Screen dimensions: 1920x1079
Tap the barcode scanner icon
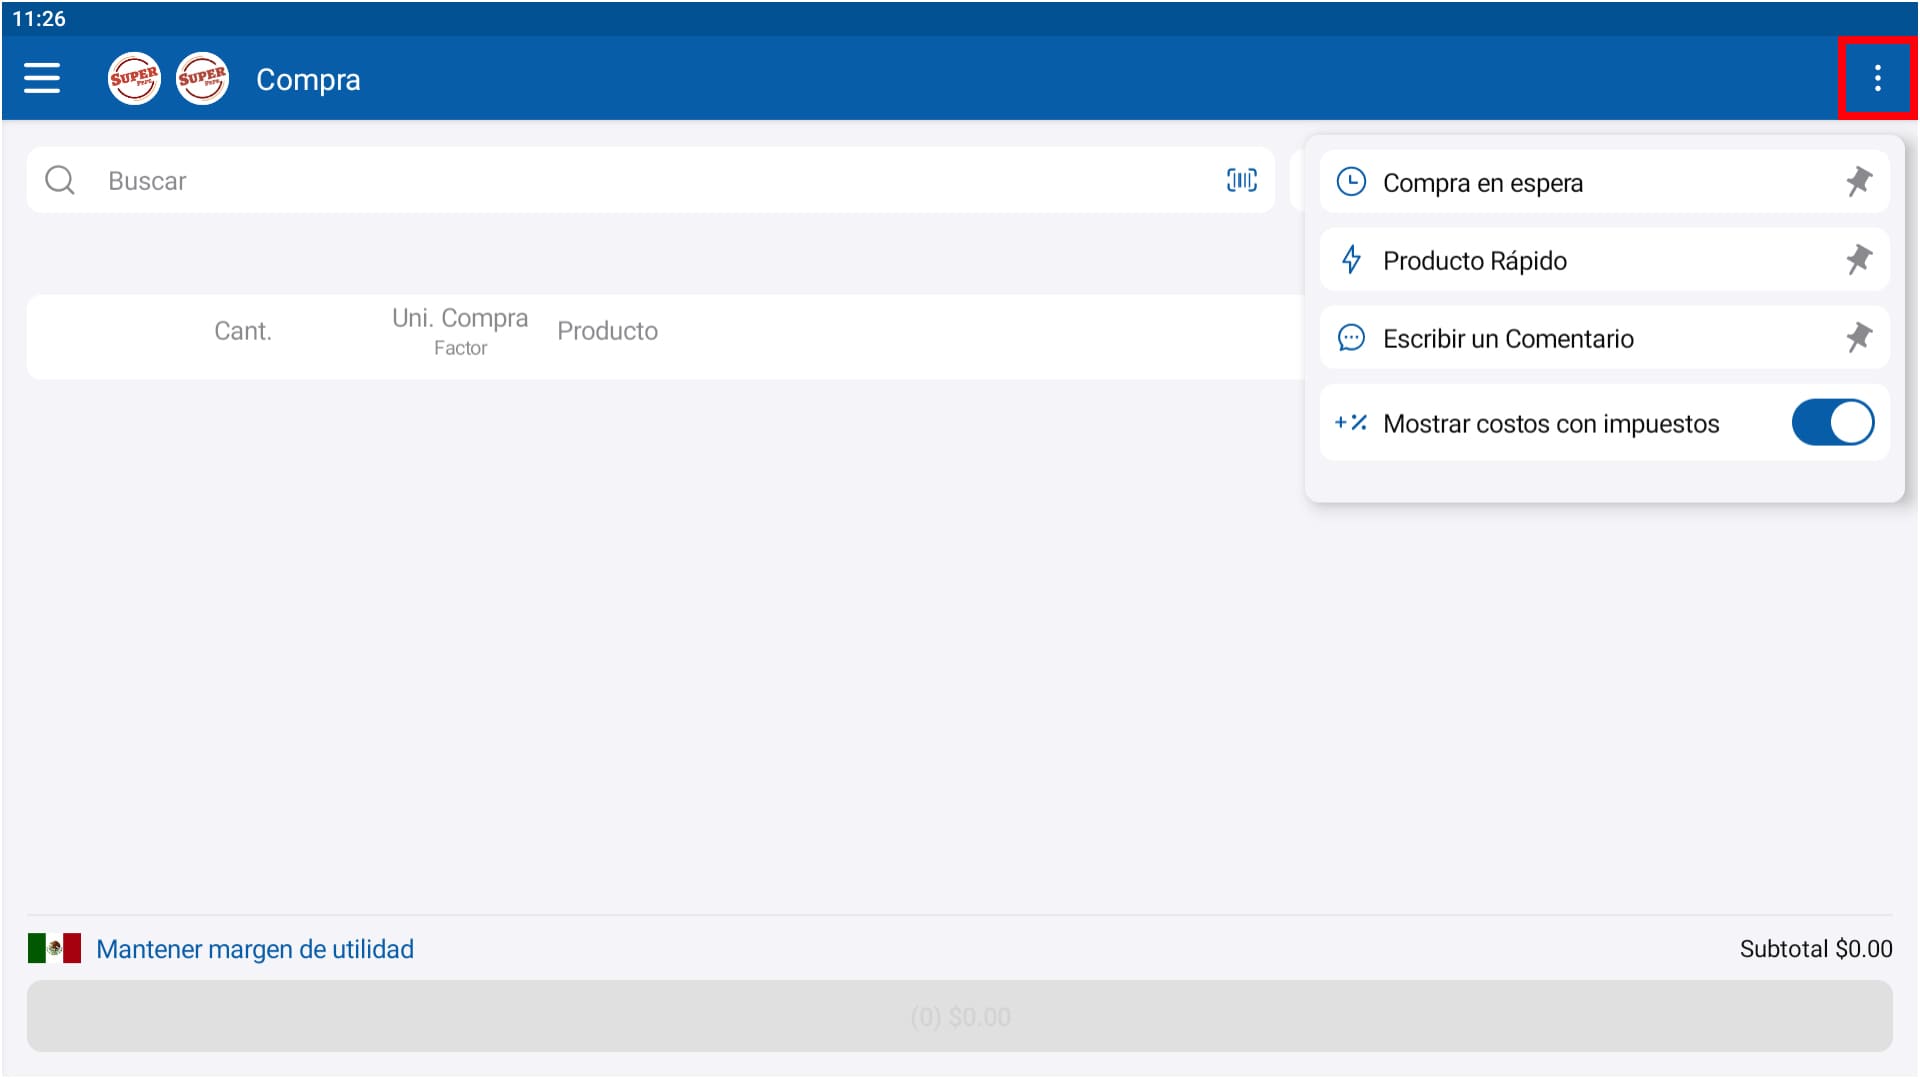click(x=1241, y=180)
